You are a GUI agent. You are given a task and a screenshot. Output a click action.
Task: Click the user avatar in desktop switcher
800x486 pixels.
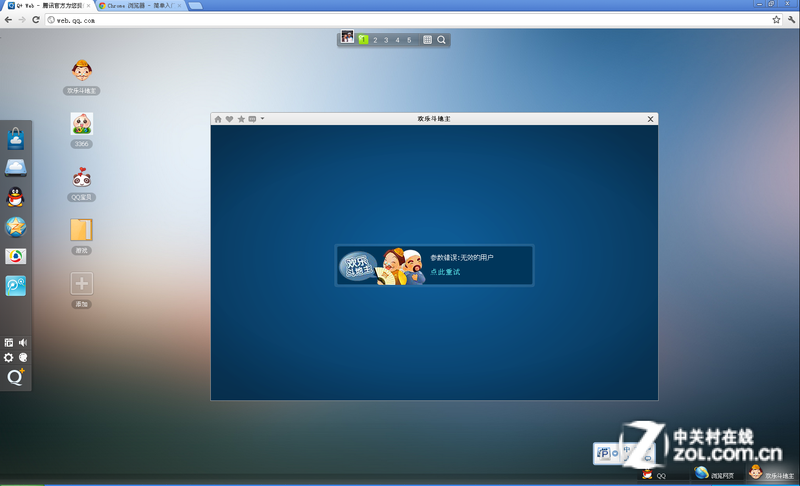point(347,37)
